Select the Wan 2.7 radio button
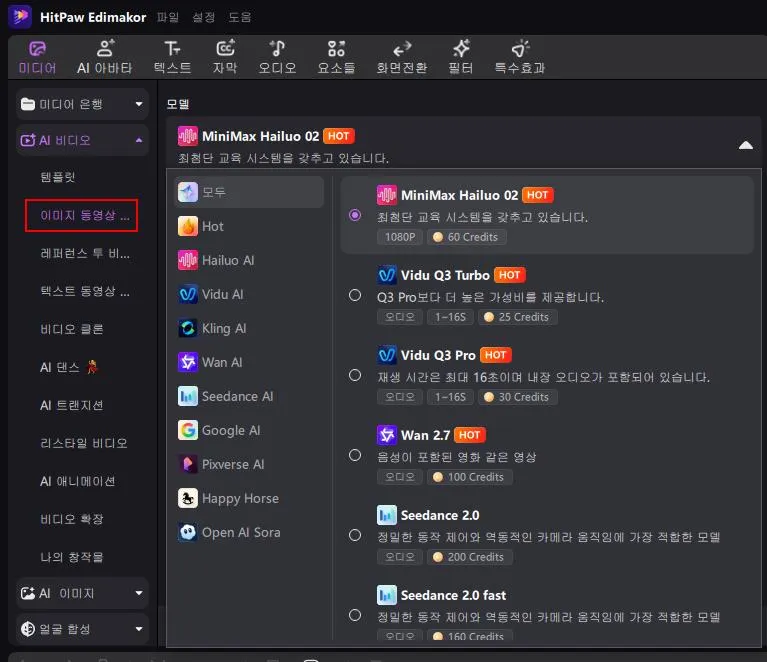The image size is (767, 662). coord(355,456)
